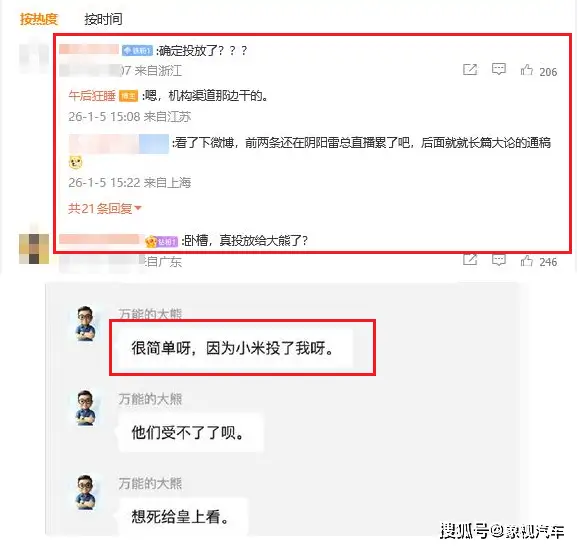
Task: Select message bubble 他们受不了了呗
Action: pyautogui.click(x=190, y=432)
